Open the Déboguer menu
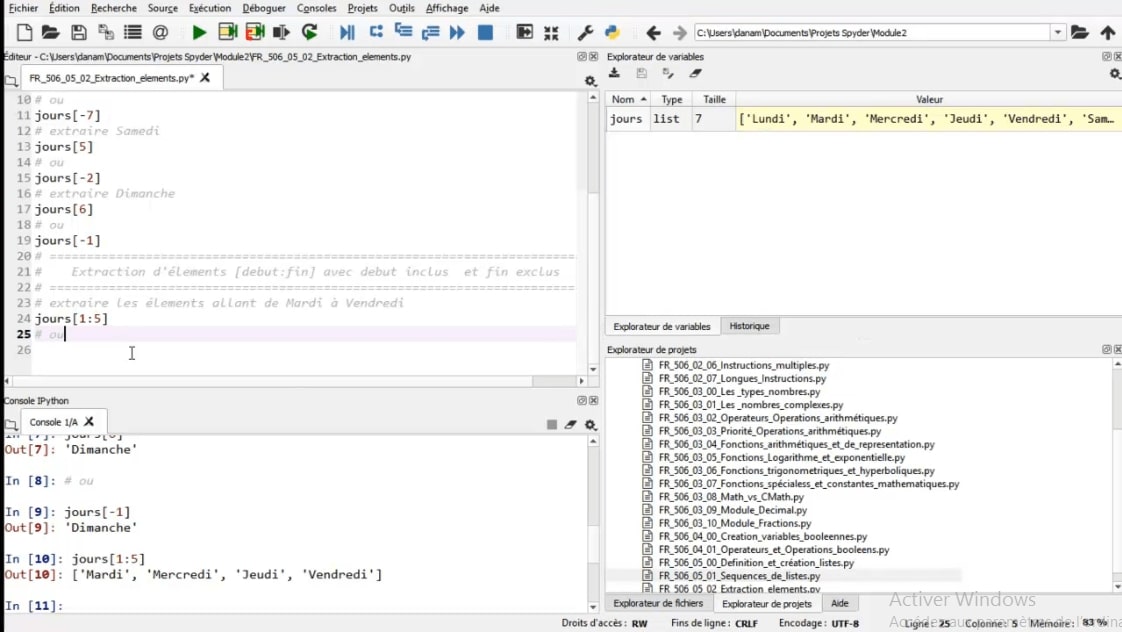 [264, 8]
